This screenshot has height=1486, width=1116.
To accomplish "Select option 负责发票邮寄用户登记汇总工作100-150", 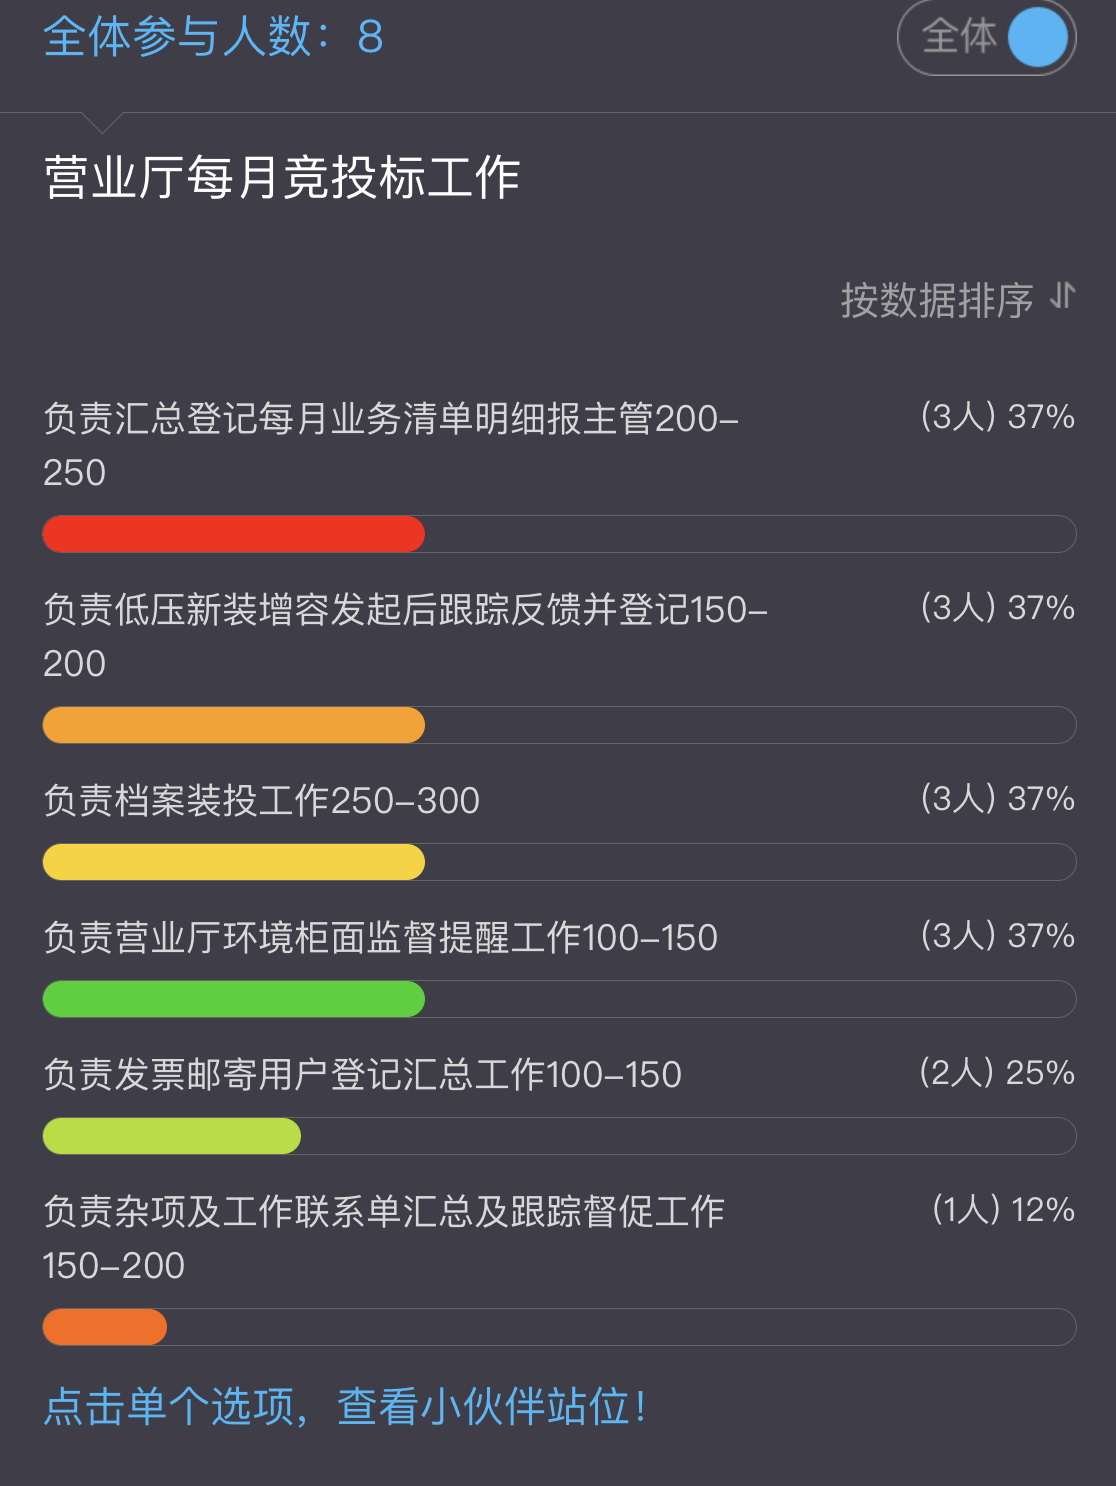I will click(362, 1075).
